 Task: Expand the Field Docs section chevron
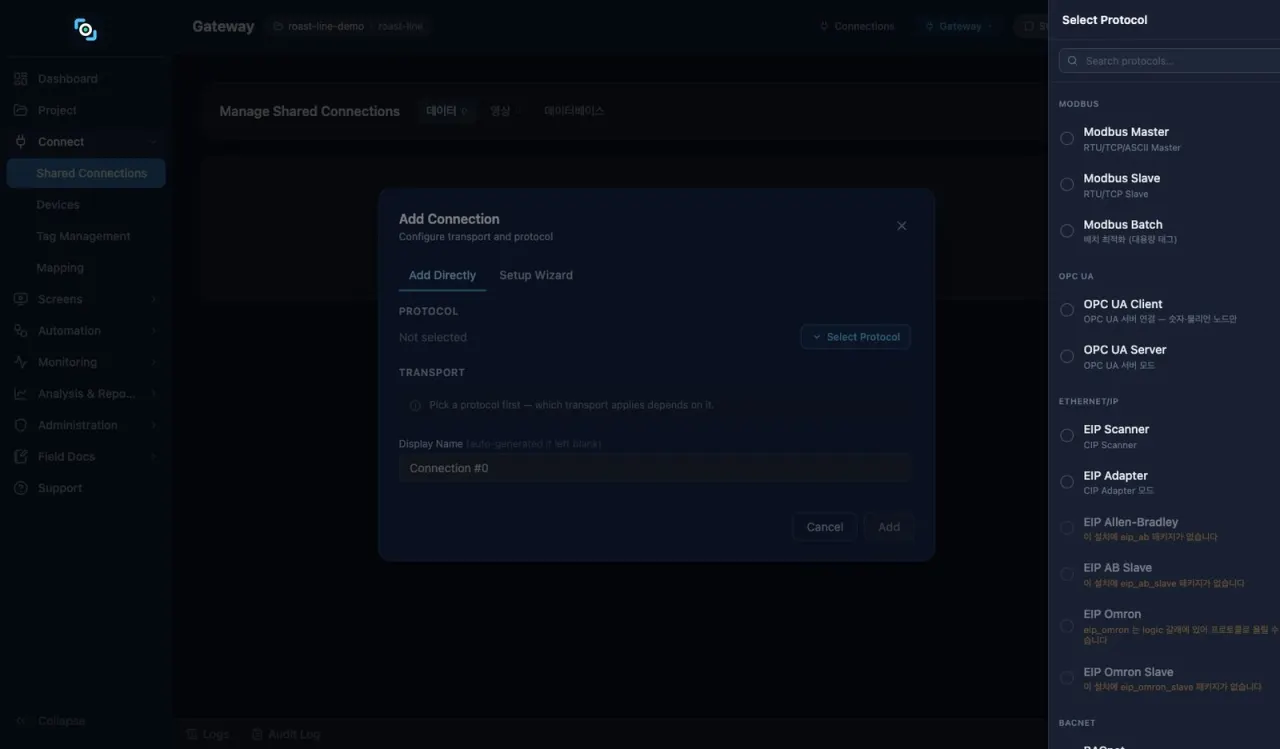[154, 457]
